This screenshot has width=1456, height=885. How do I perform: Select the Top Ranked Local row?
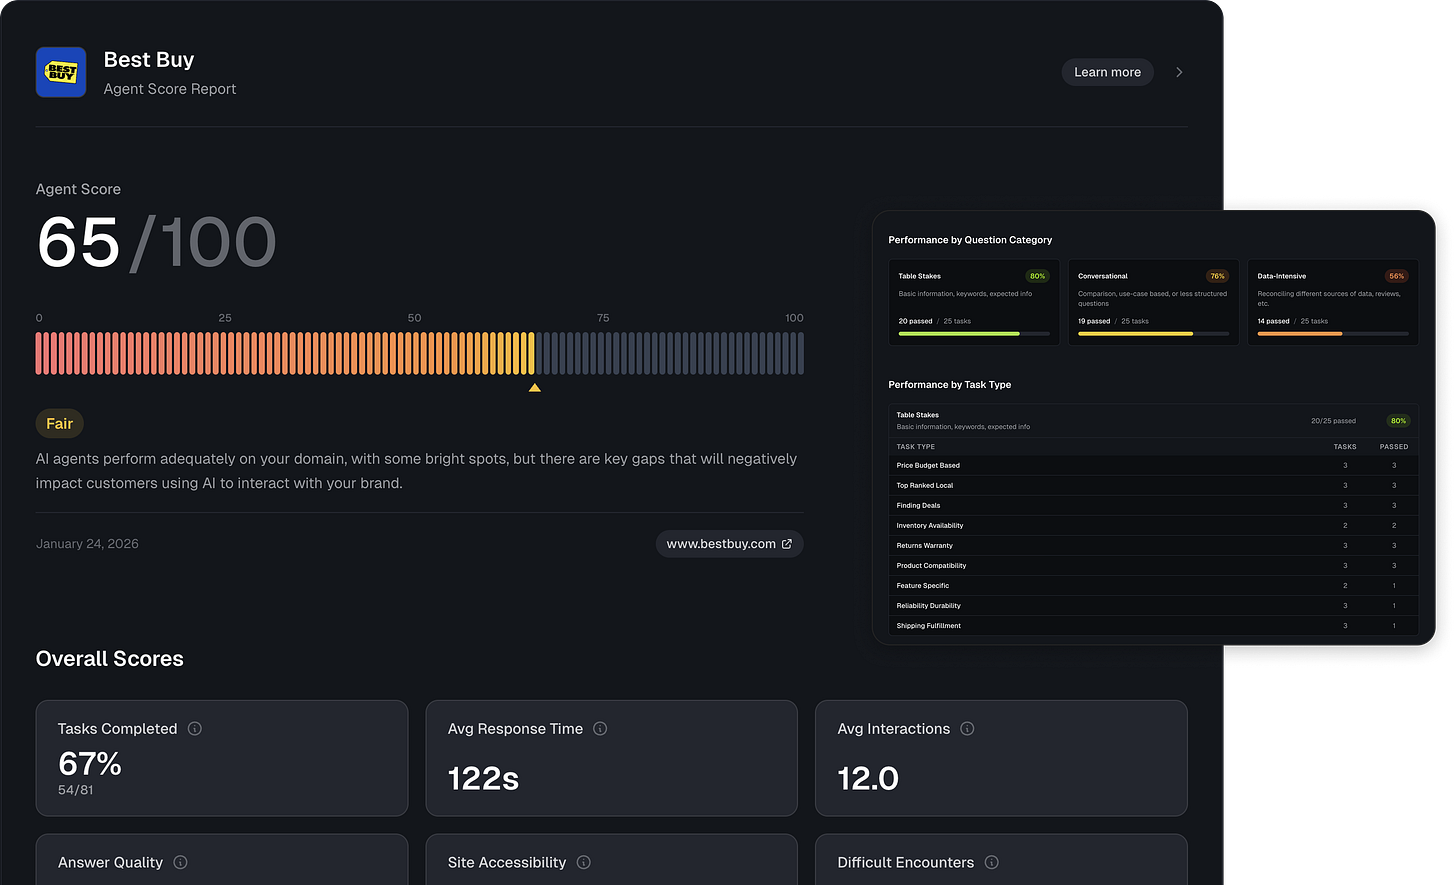click(1153, 485)
